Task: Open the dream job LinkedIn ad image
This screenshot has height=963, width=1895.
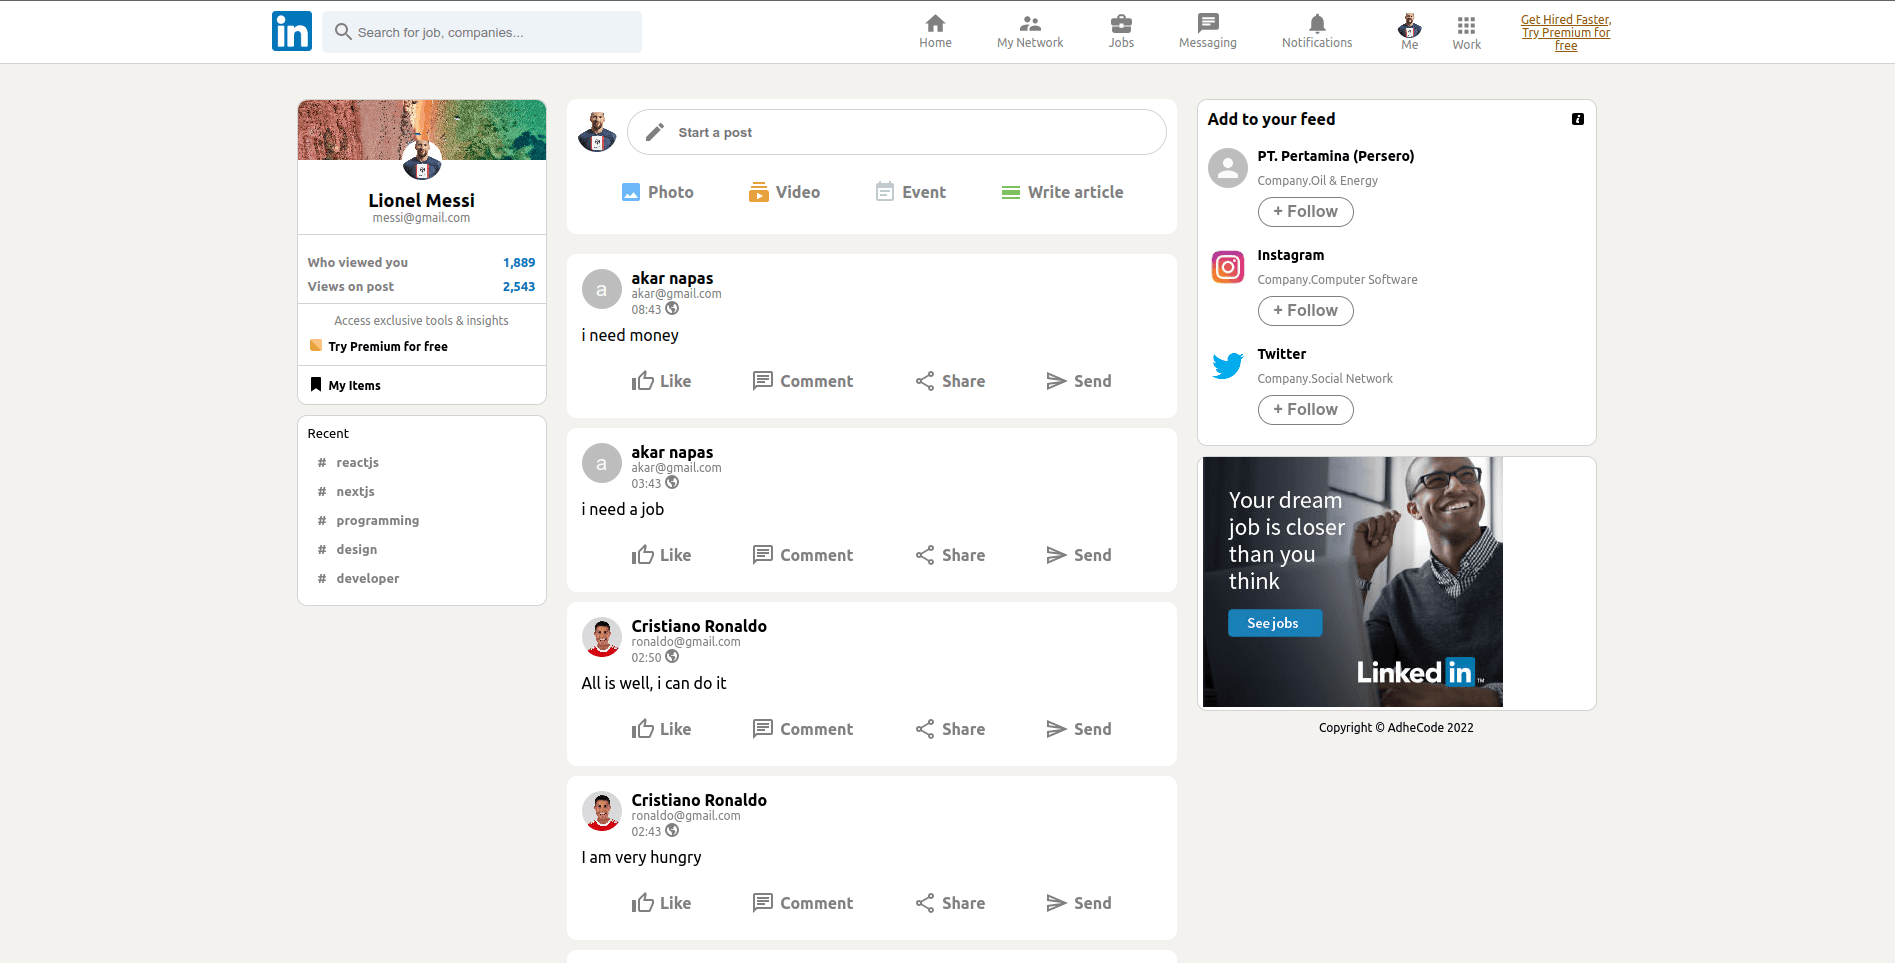Action: pos(1352,582)
